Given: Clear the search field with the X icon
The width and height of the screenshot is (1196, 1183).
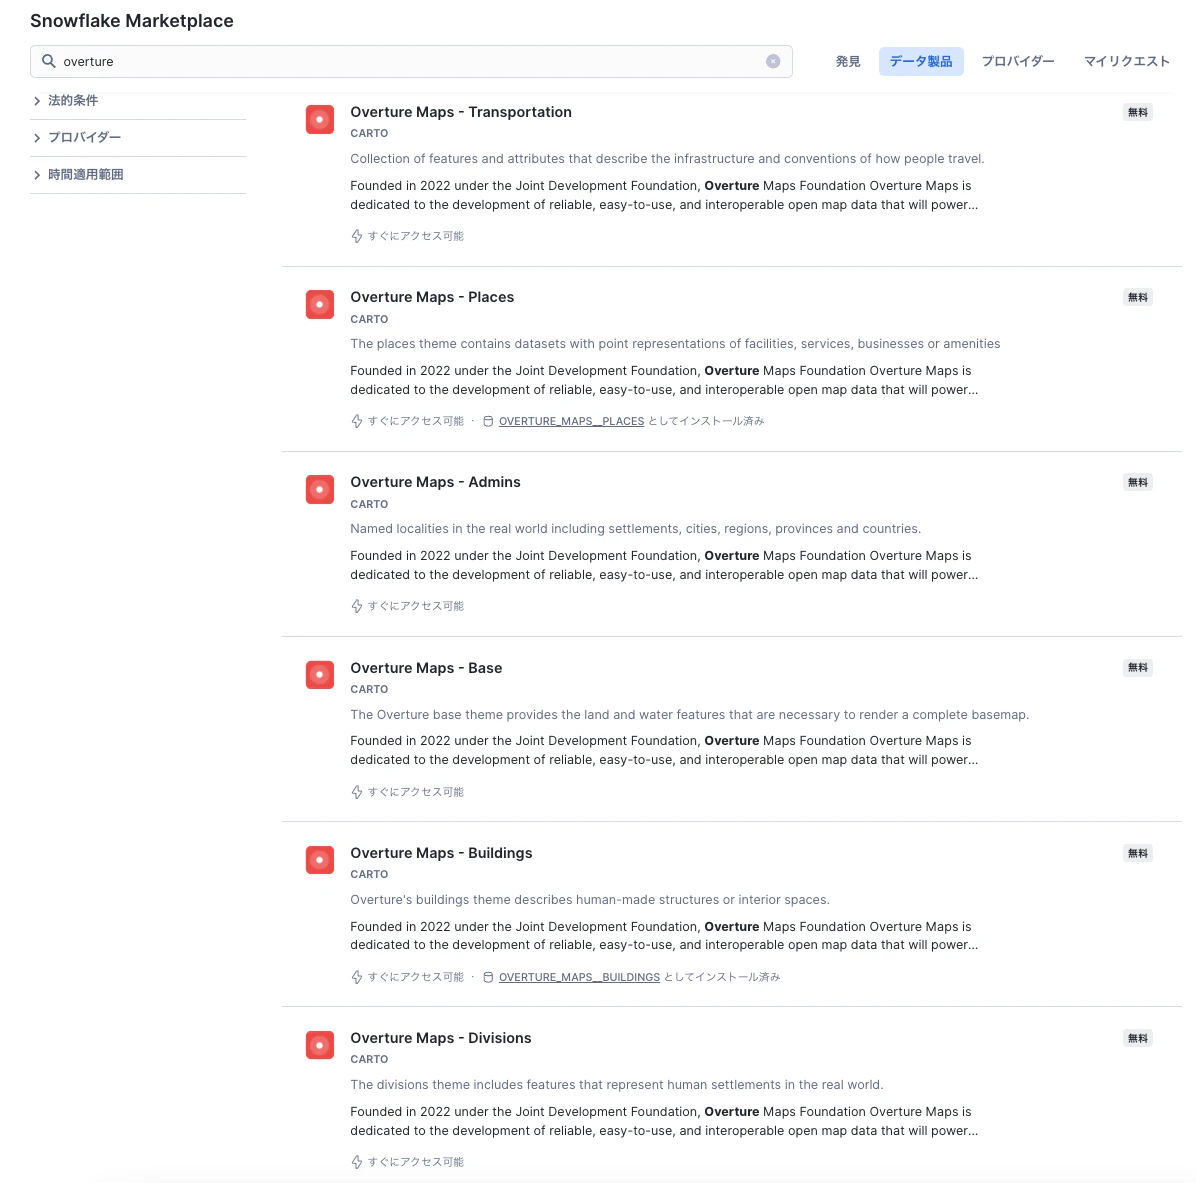Looking at the screenshot, I should (773, 61).
